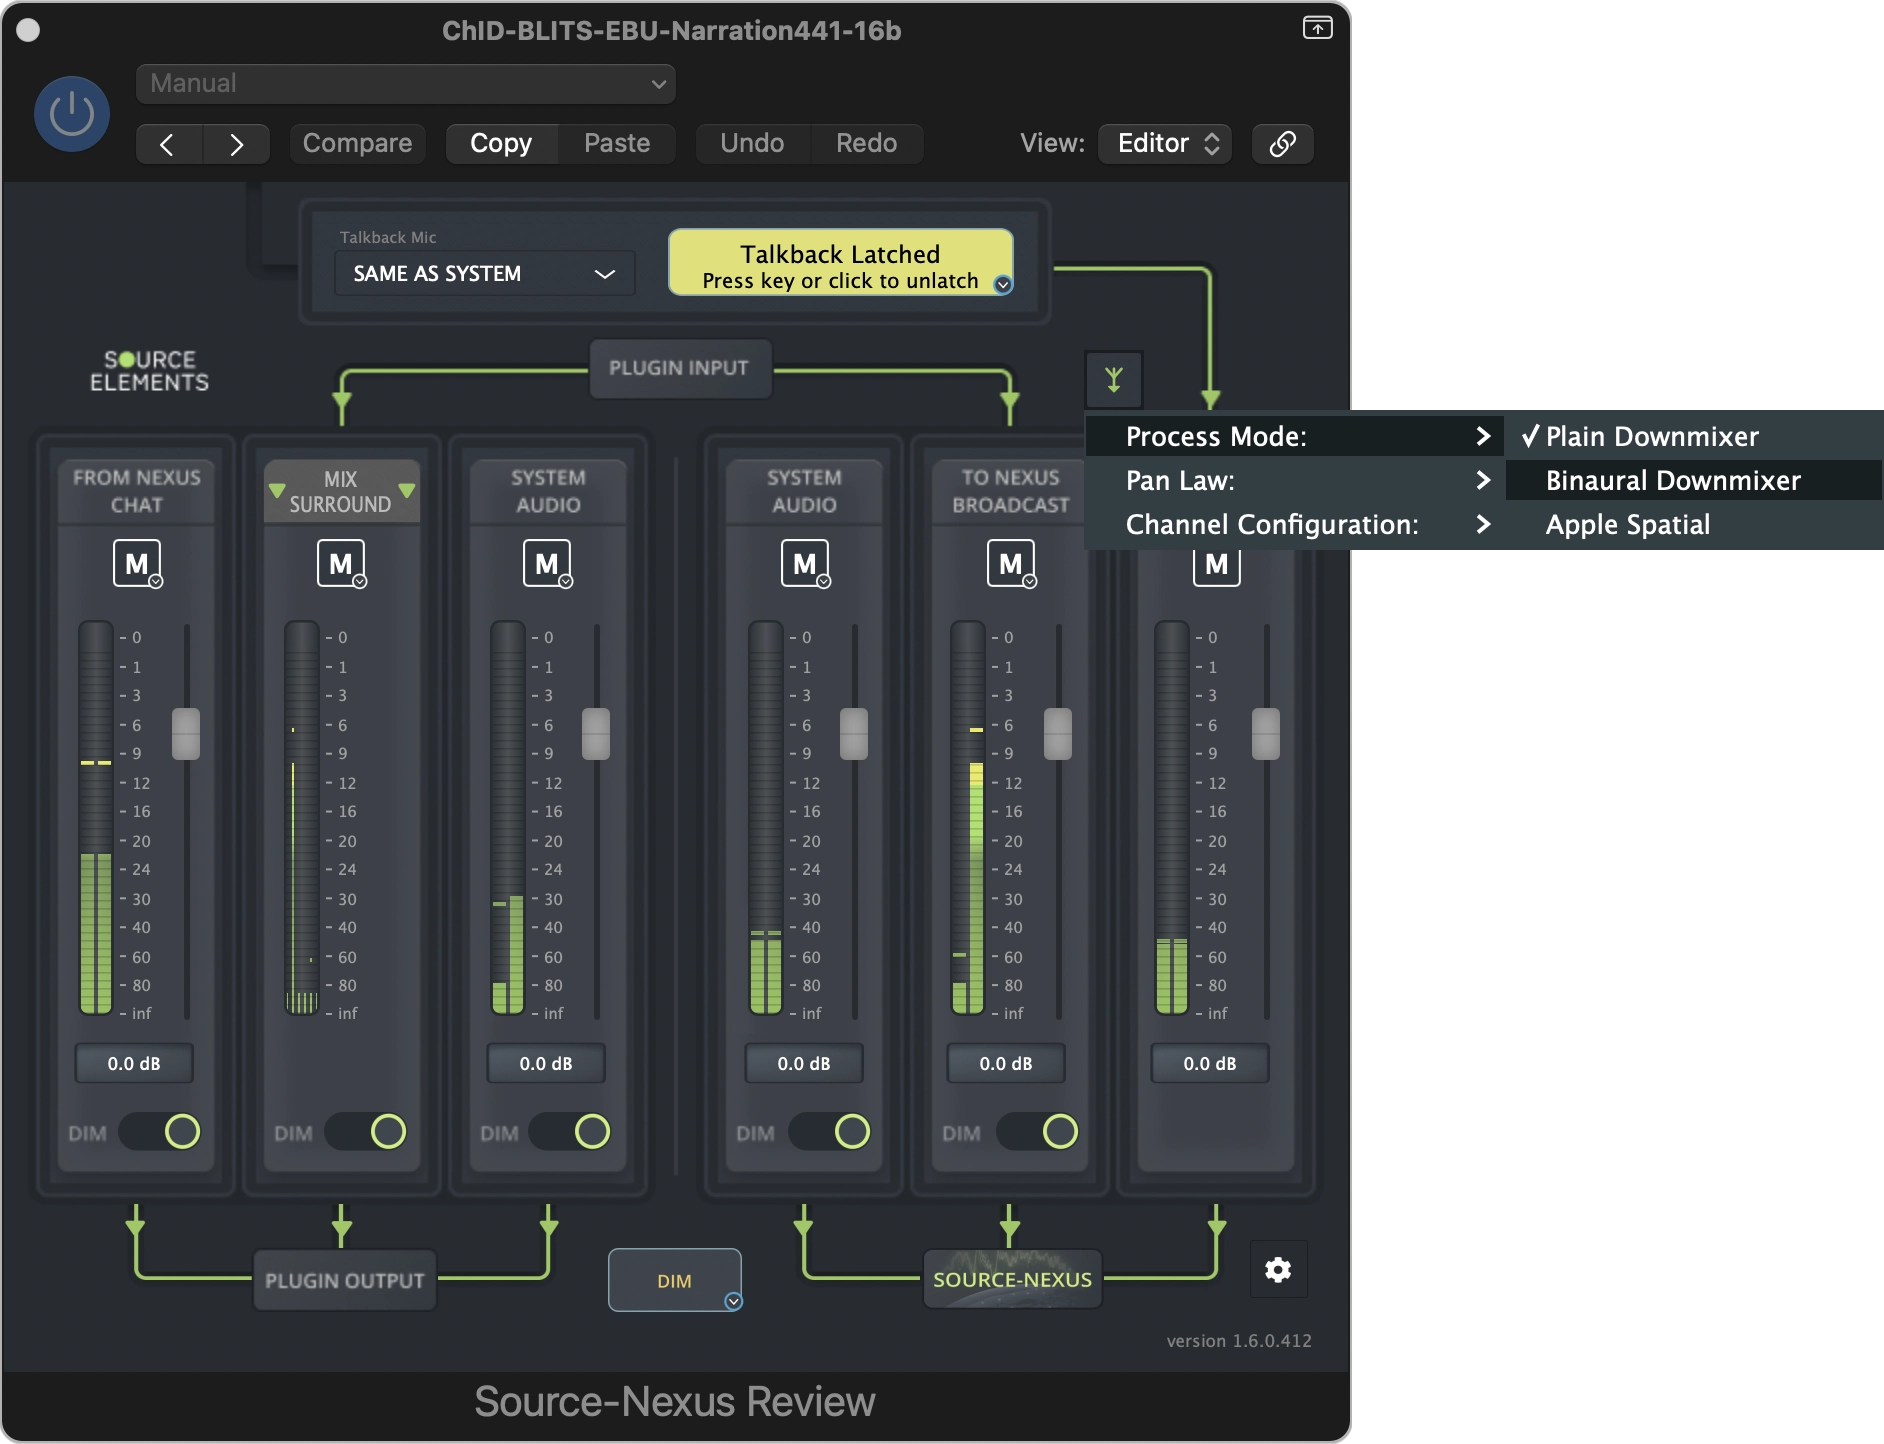The image size is (1884, 1444).
Task: Expand the Channel Configuration submenu
Action: tap(1295, 524)
